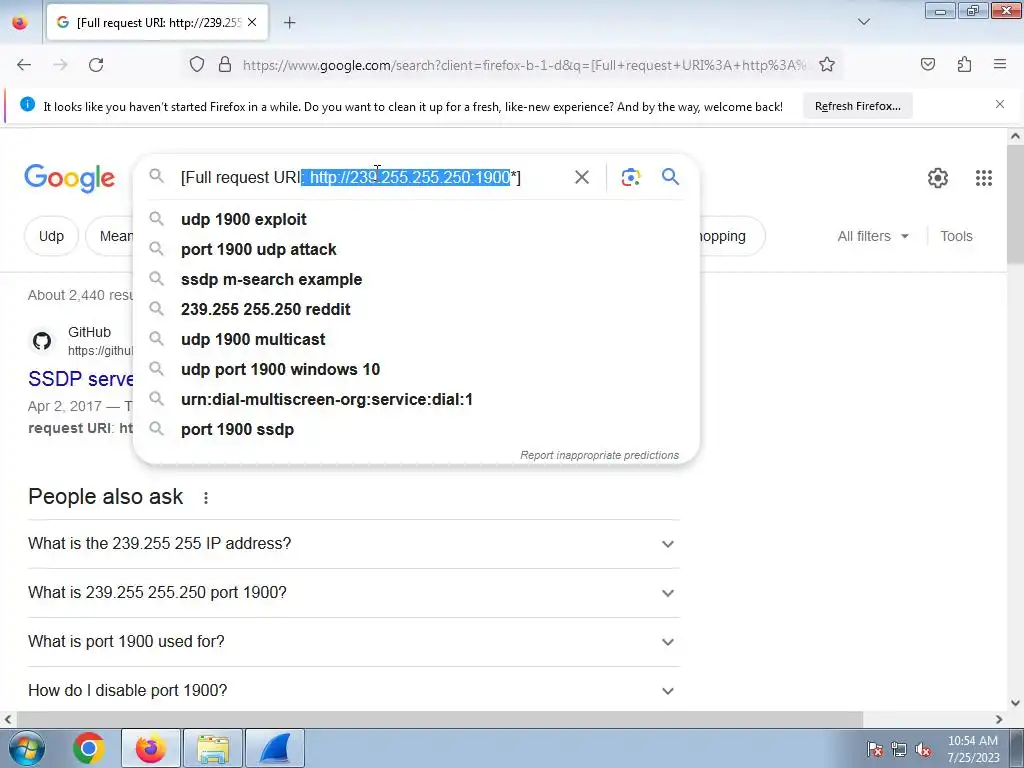Save page to Pocket

928,65
